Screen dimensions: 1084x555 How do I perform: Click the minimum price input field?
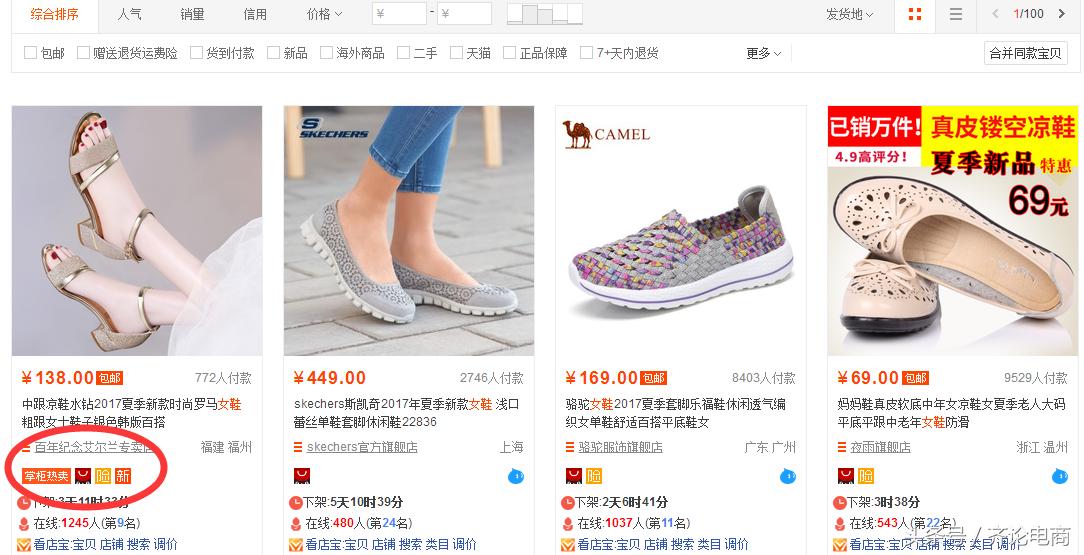click(x=399, y=14)
